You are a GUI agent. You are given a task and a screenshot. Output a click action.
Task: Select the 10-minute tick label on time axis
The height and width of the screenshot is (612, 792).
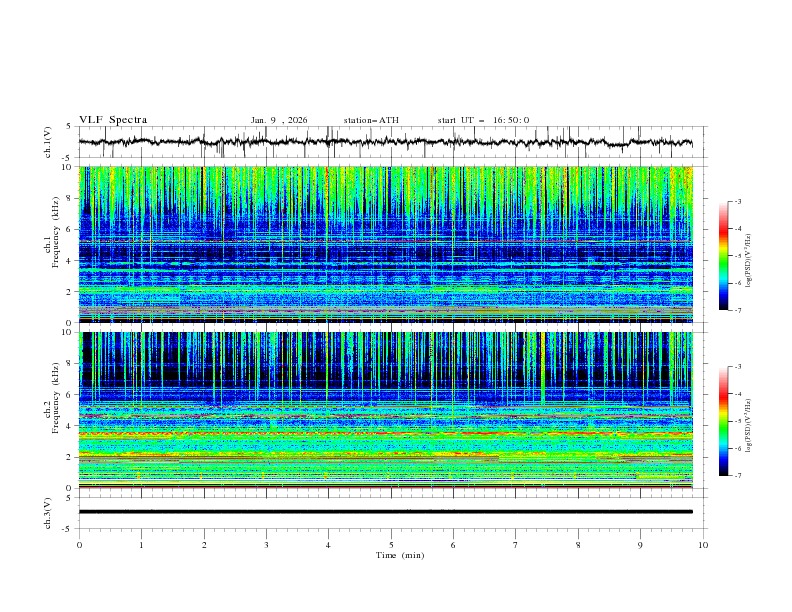pyautogui.click(x=703, y=544)
